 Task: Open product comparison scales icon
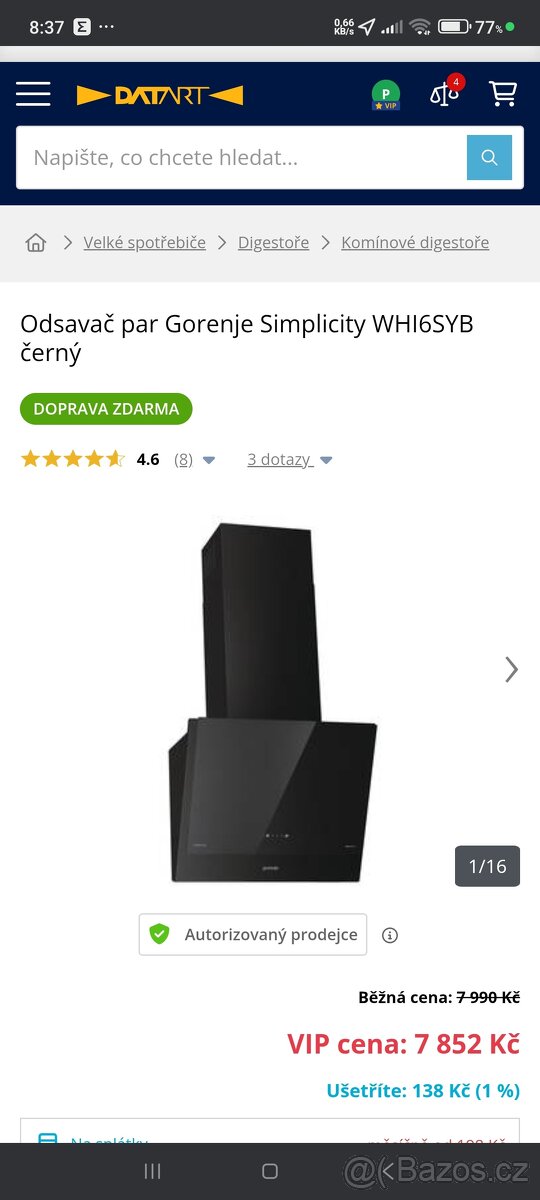[445, 93]
